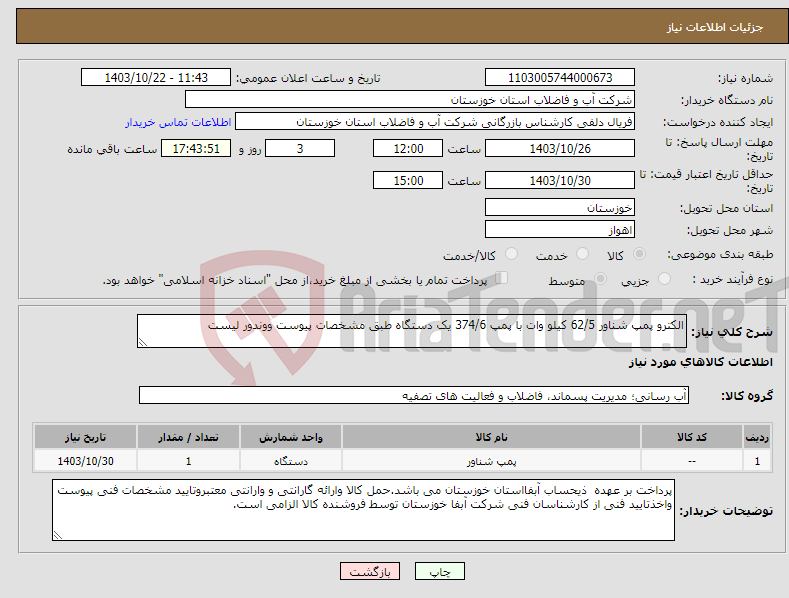Click the remaining days field showing 3
Viewport: 789px width, 598px height.
coord(300,148)
